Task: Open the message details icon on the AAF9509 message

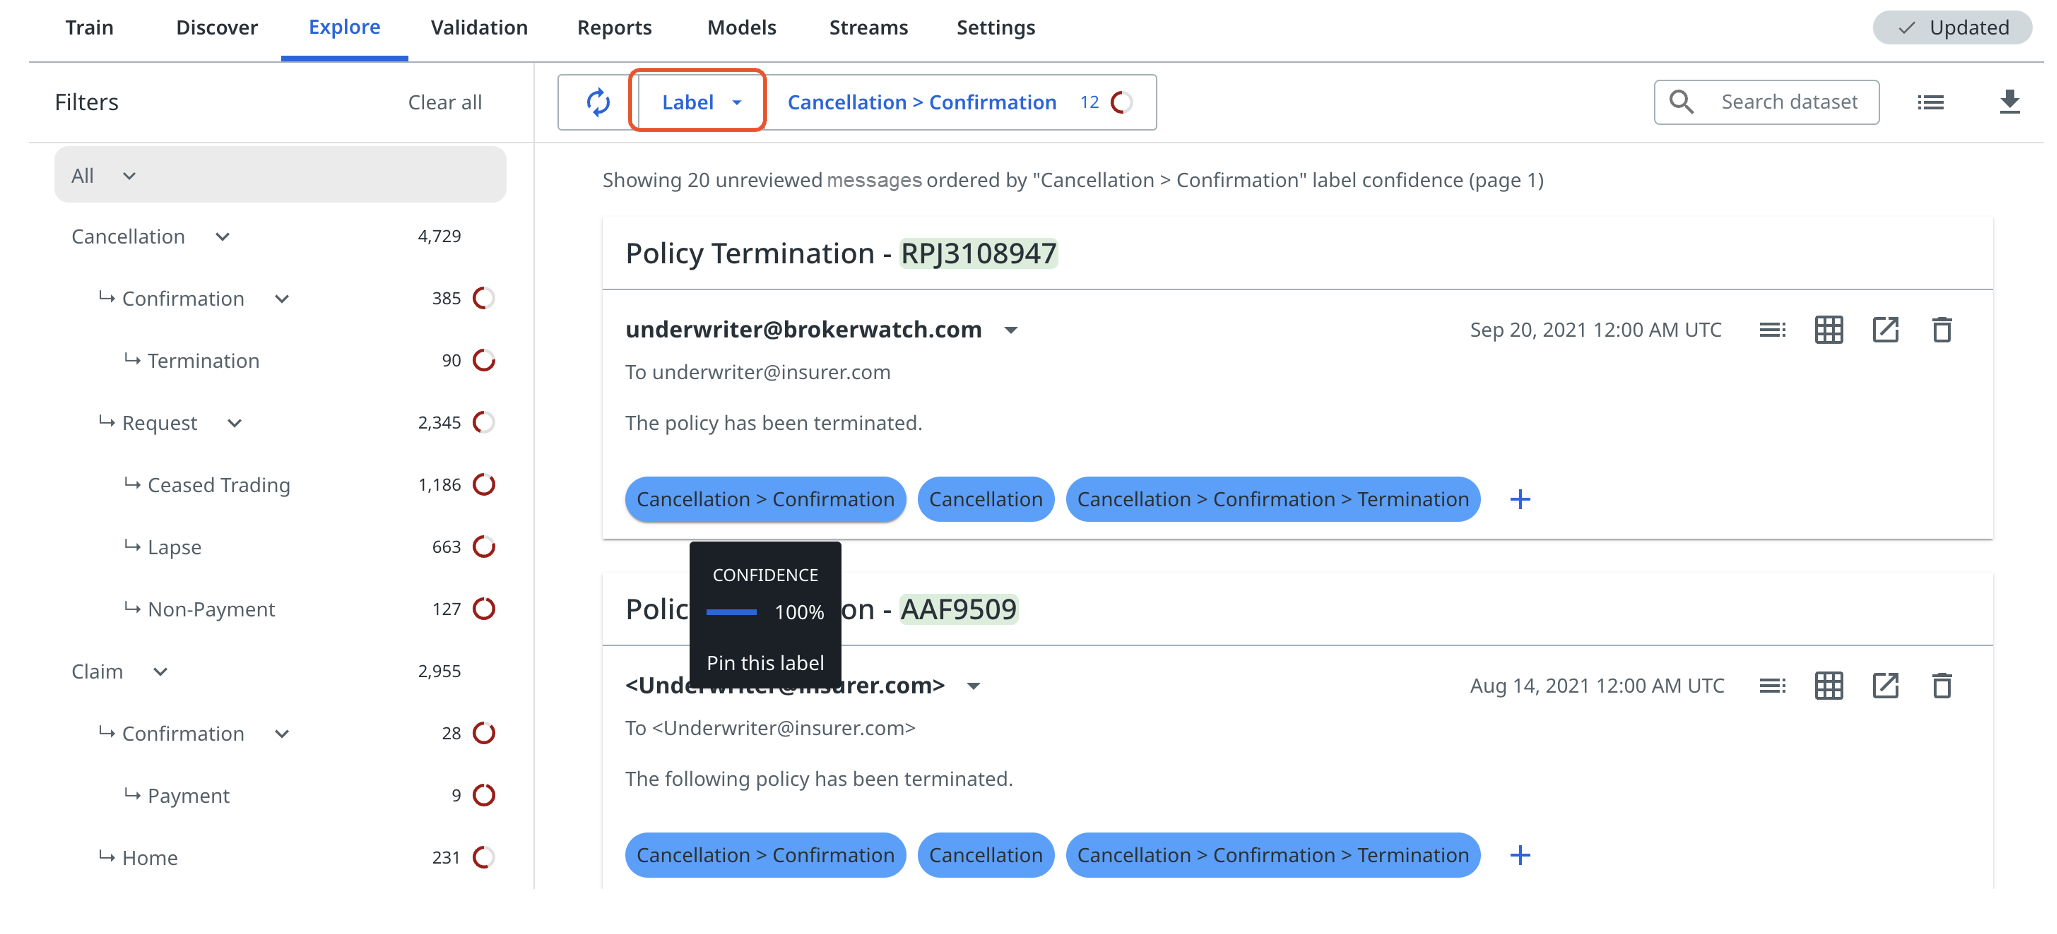Action: coord(1772,685)
